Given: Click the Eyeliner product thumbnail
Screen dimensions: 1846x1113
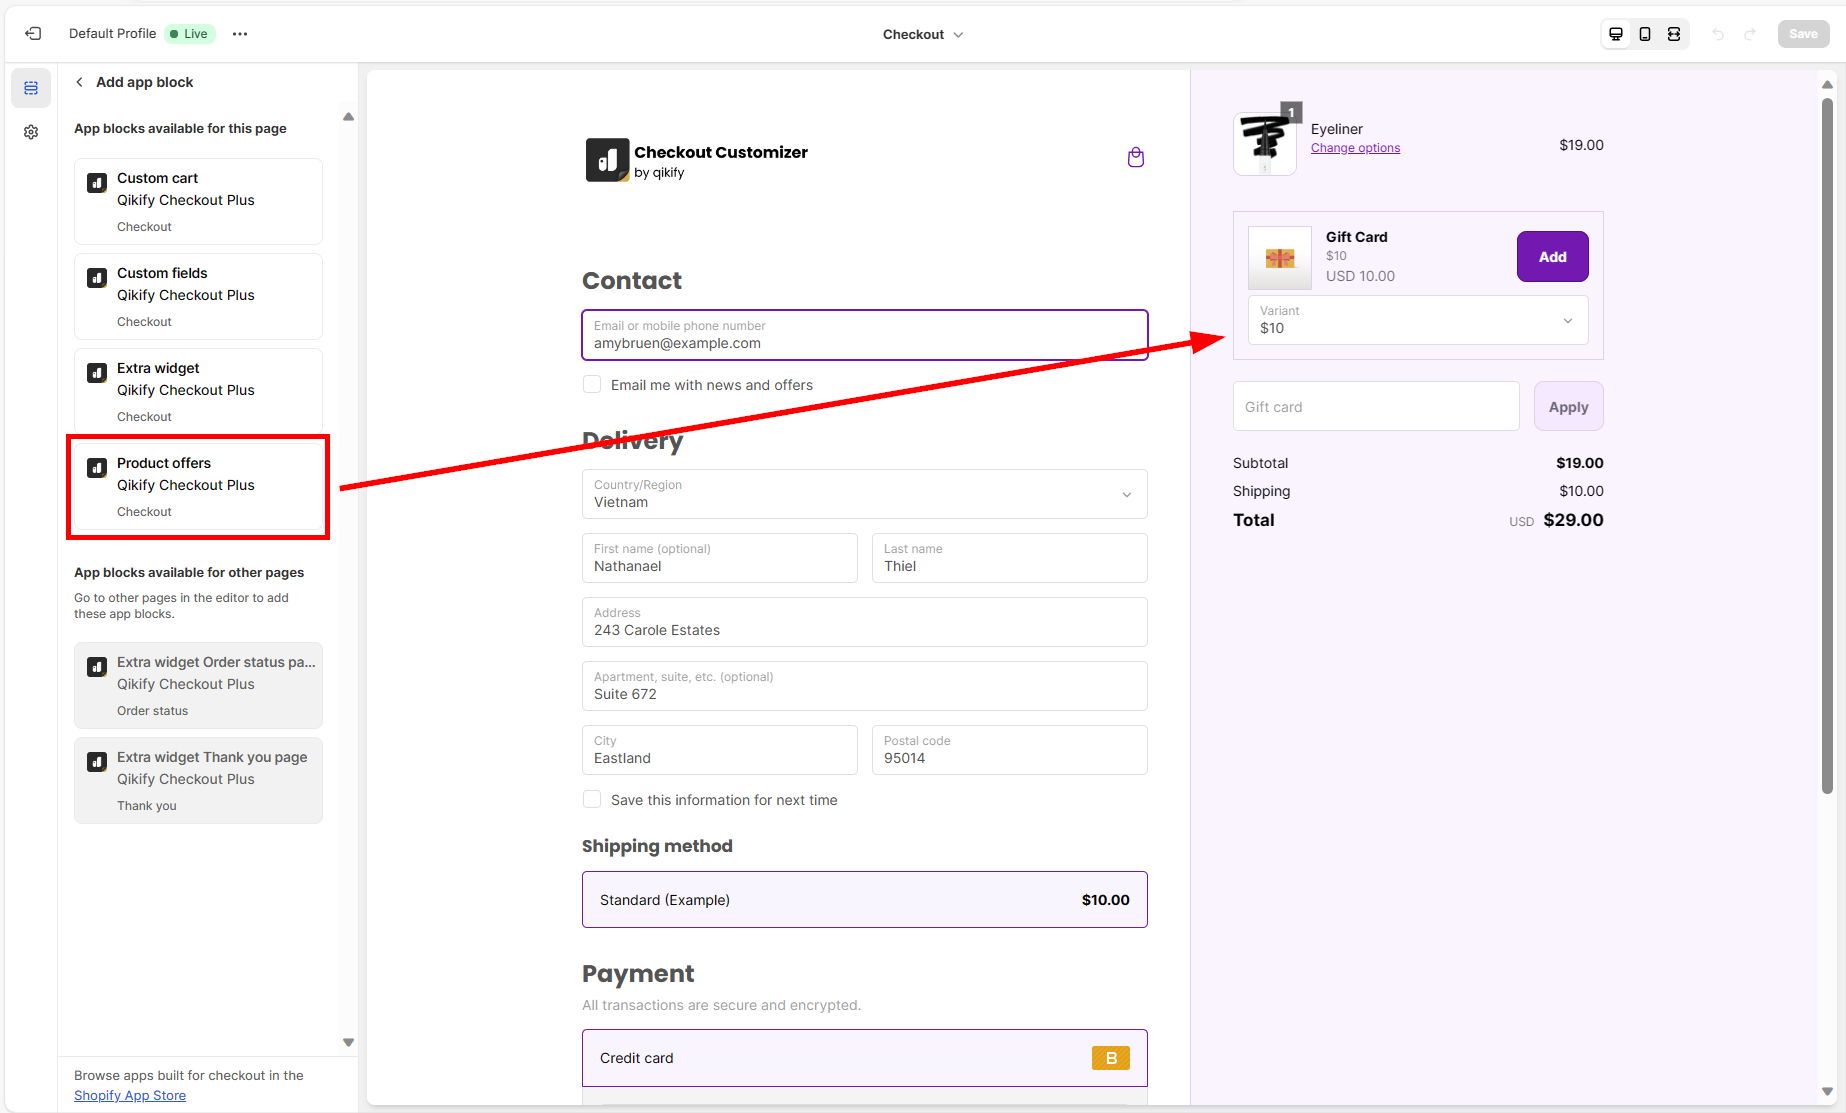Looking at the screenshot, I should [x=1265, y=144].
